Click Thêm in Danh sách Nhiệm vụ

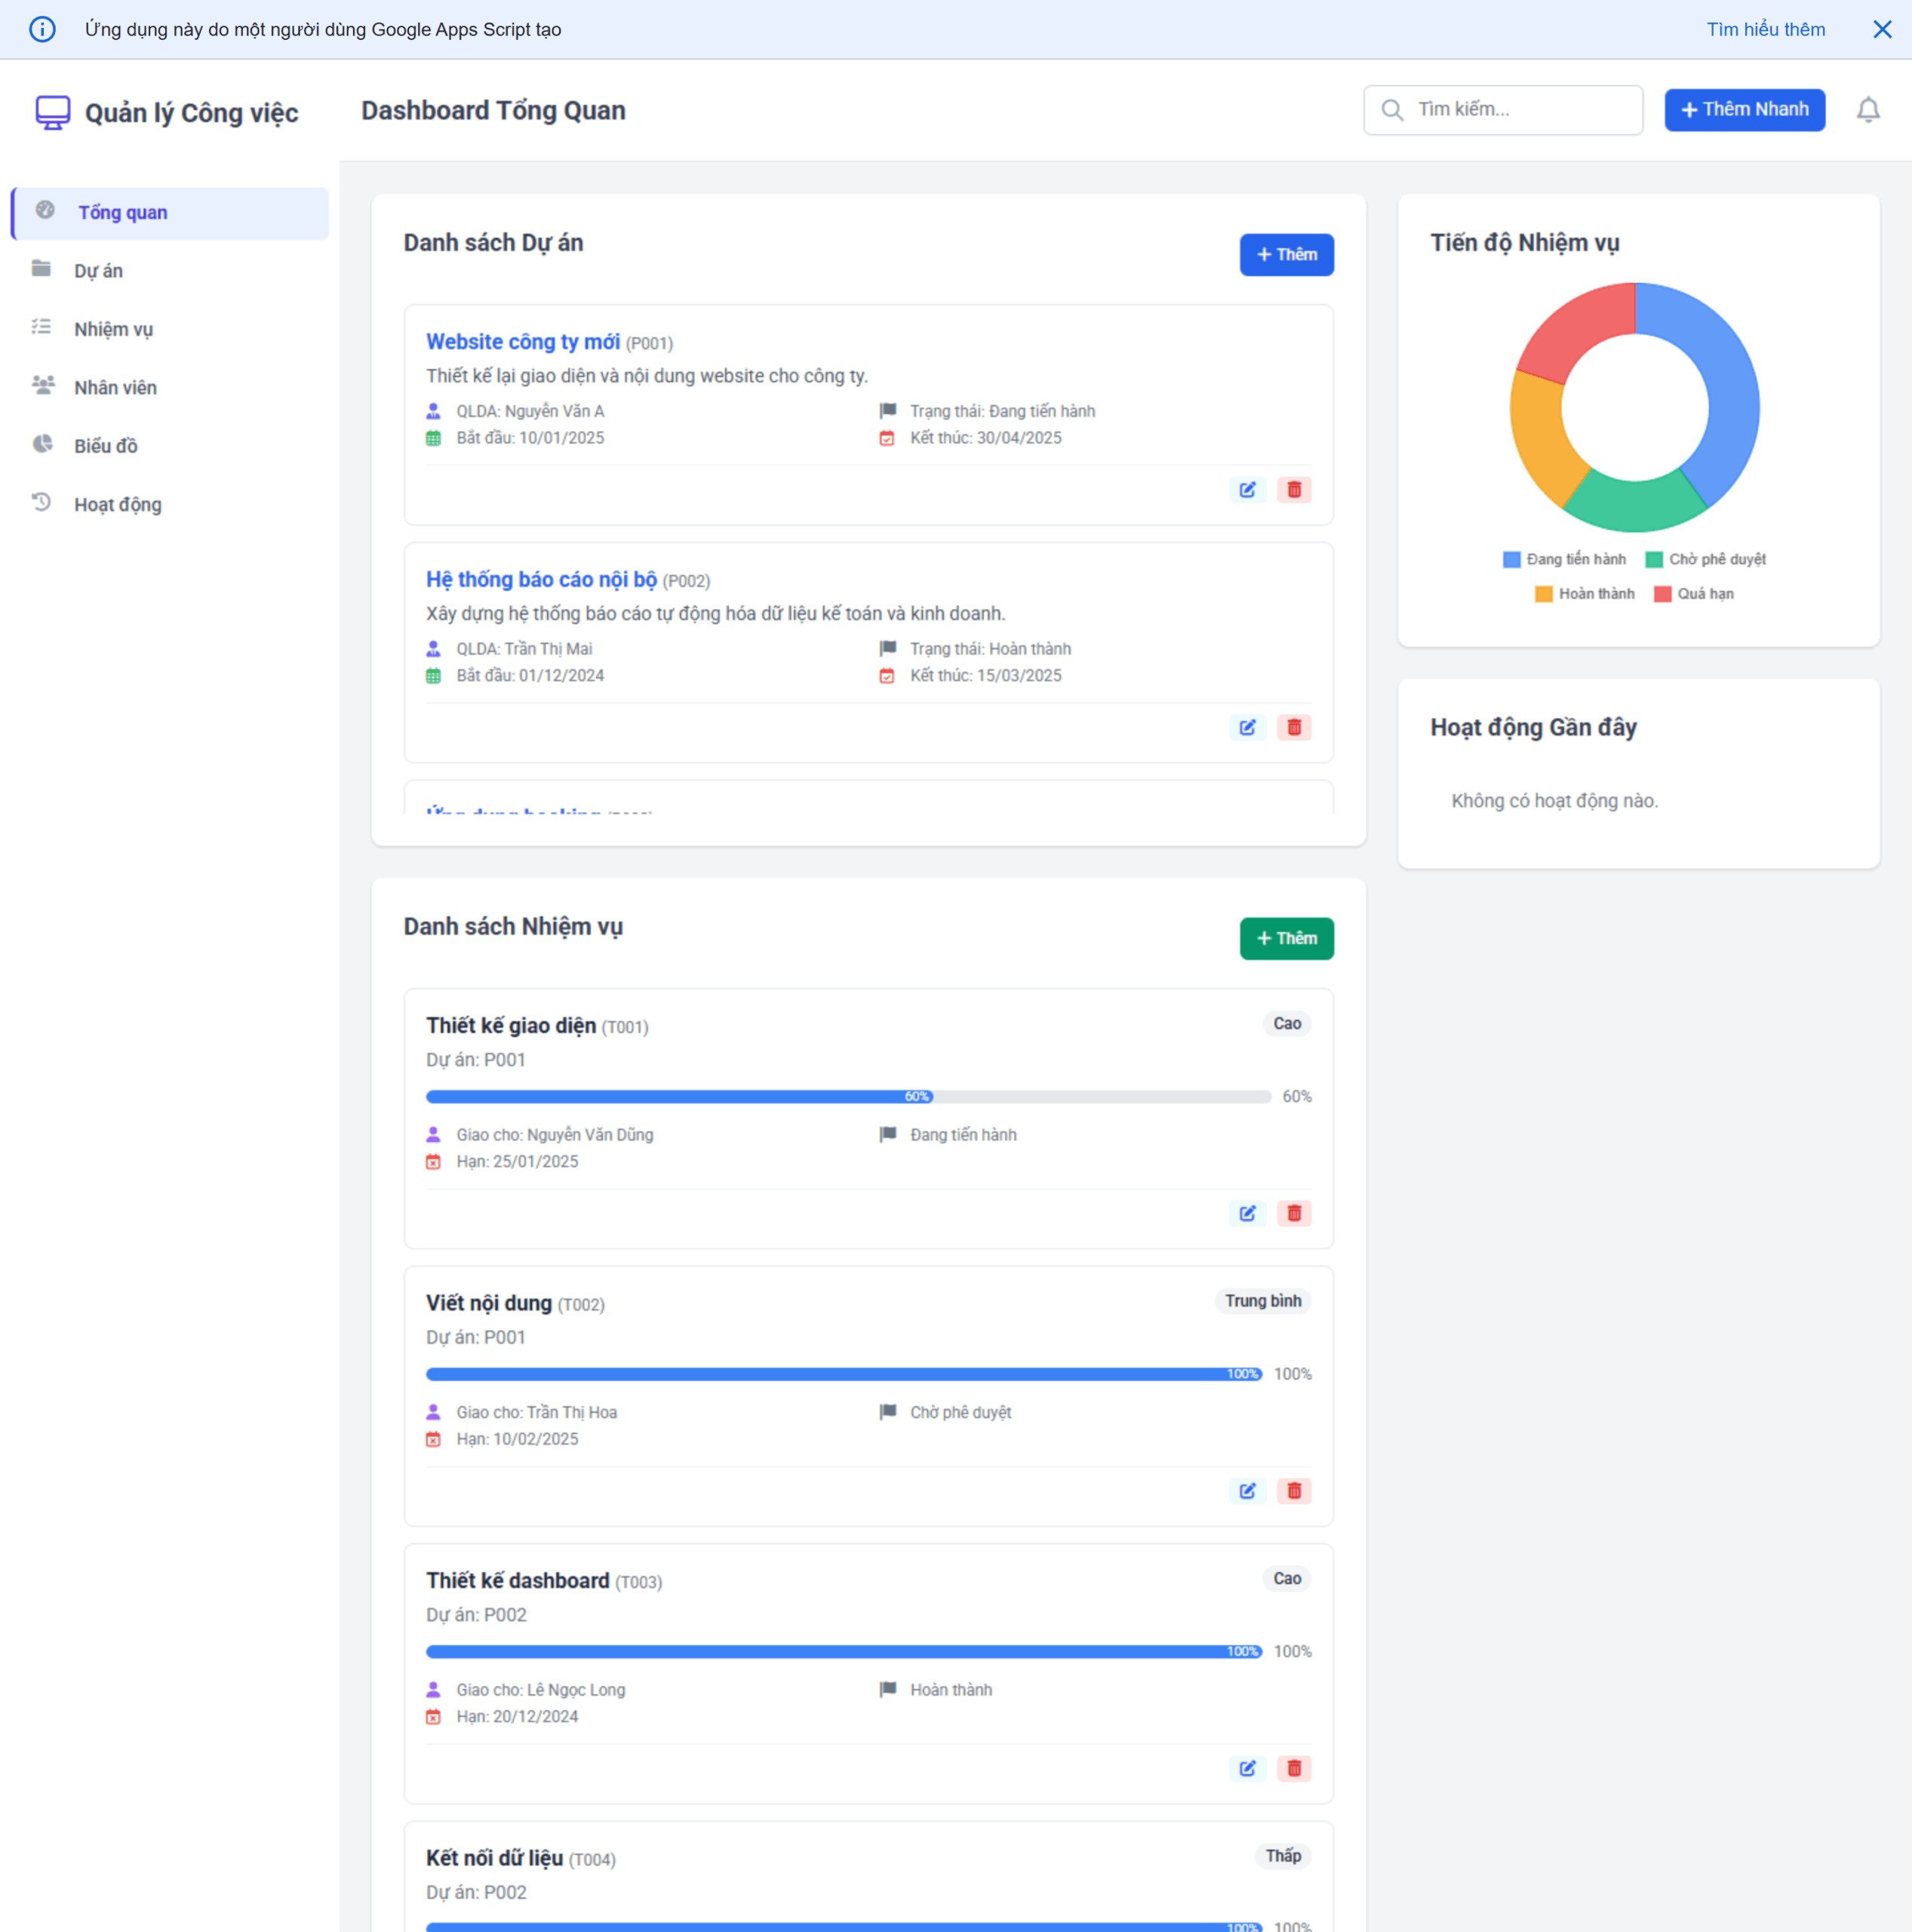1287,938
